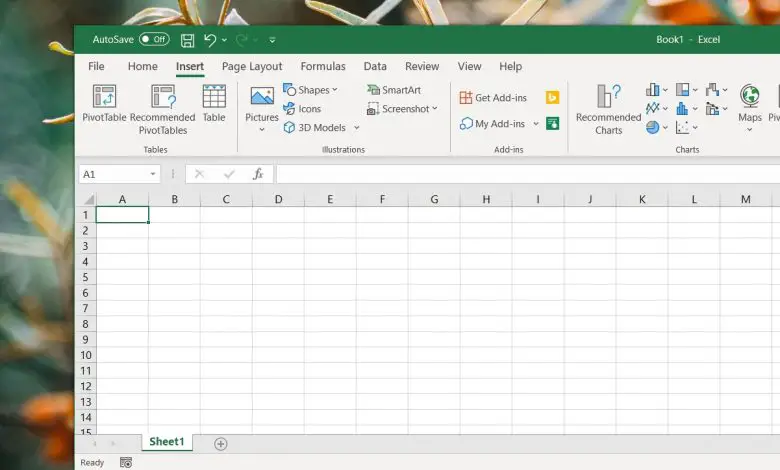The width and height of the screenshot is (780, 470).
Task: Click the Save floppy disk icon
Action: (188, 40)
